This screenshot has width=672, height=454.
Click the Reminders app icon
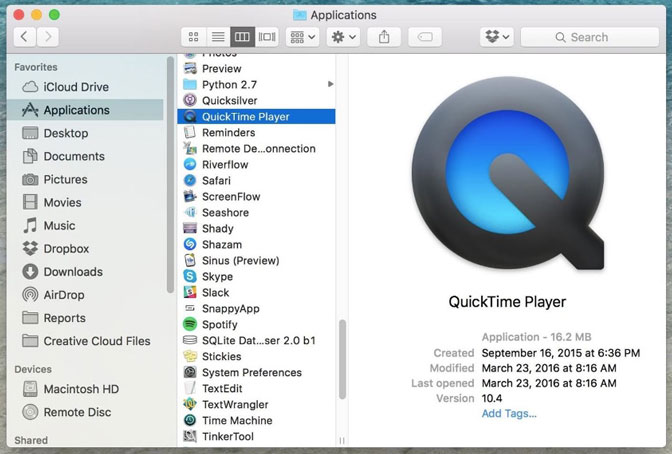[190, 132]
